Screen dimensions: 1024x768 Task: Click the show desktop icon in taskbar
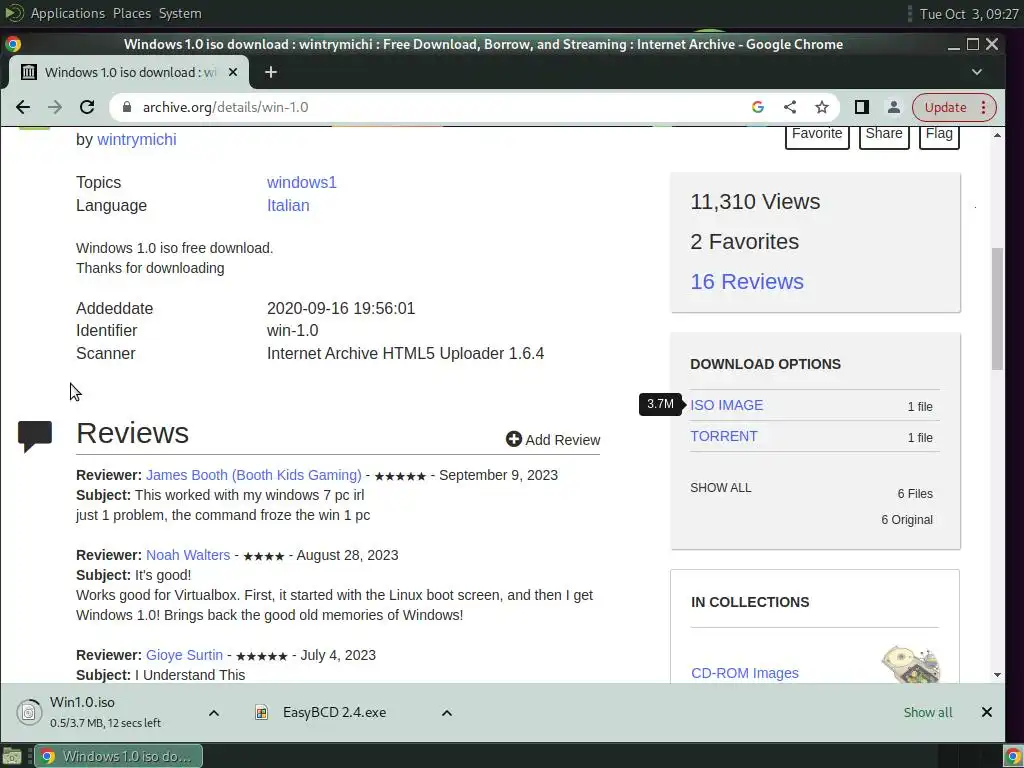(12, 757)
